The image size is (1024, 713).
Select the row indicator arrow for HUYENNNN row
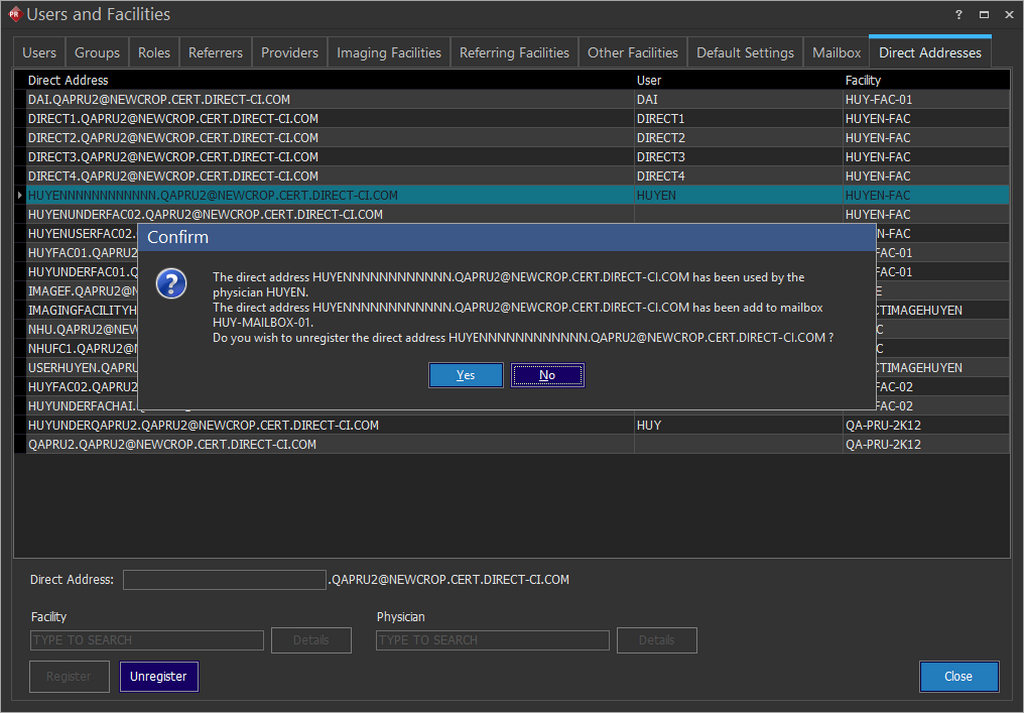[20, 195]
